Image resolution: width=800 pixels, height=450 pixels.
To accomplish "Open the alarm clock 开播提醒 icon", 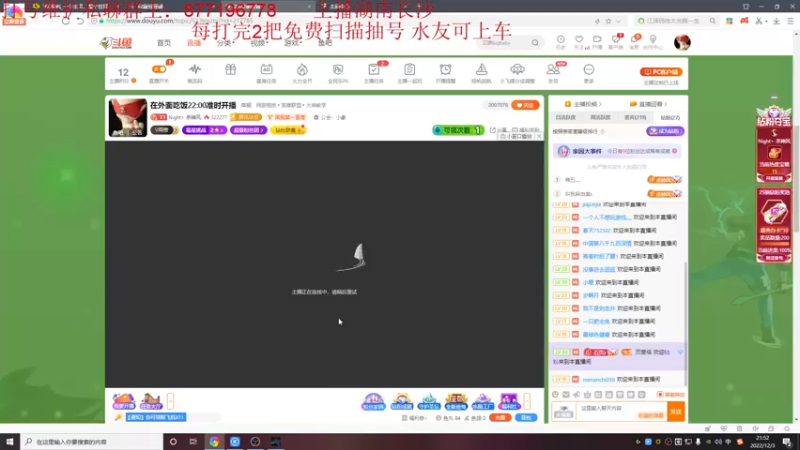I will coord(445,72).
